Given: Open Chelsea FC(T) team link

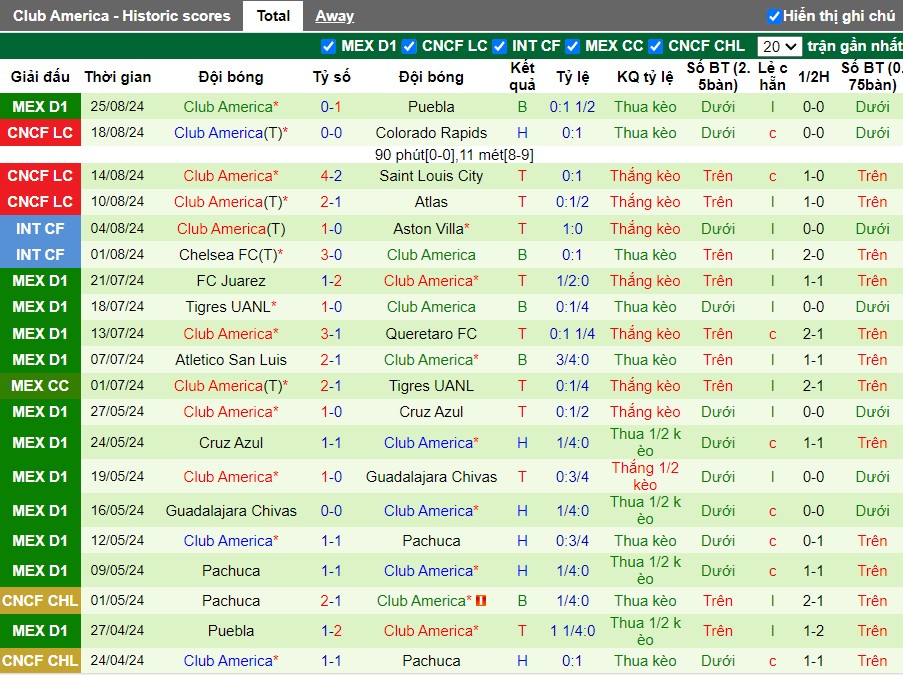Looking at the screenshot, I should (231, 255).
